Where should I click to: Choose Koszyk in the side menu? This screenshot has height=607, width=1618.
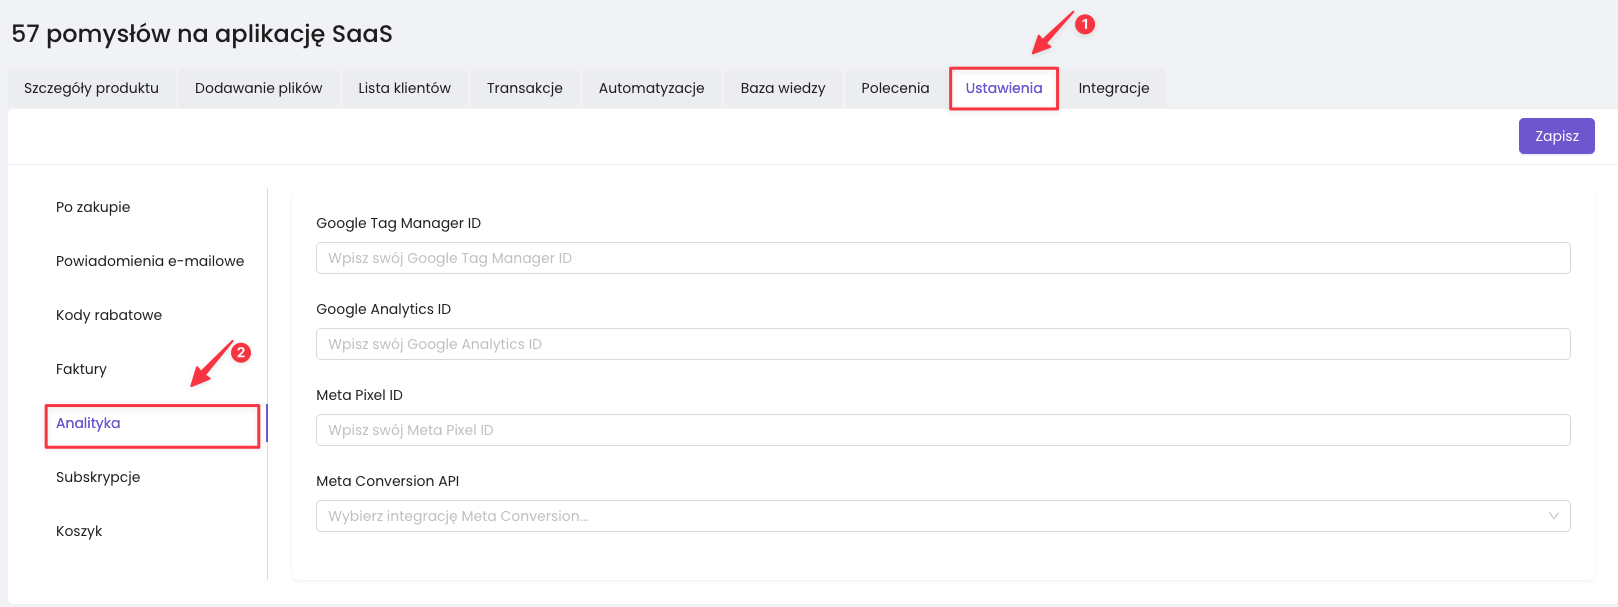point(79,531)
